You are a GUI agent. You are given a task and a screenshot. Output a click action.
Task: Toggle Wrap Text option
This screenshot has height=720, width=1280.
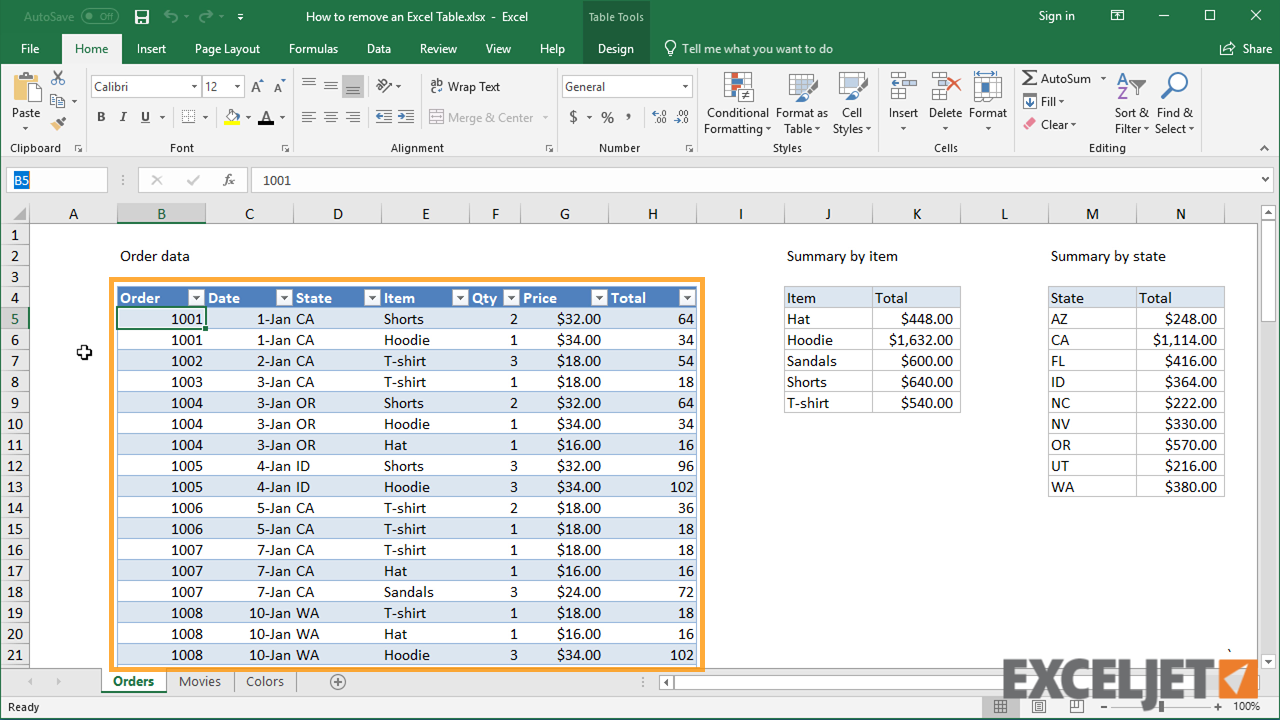tap(464, 87)
